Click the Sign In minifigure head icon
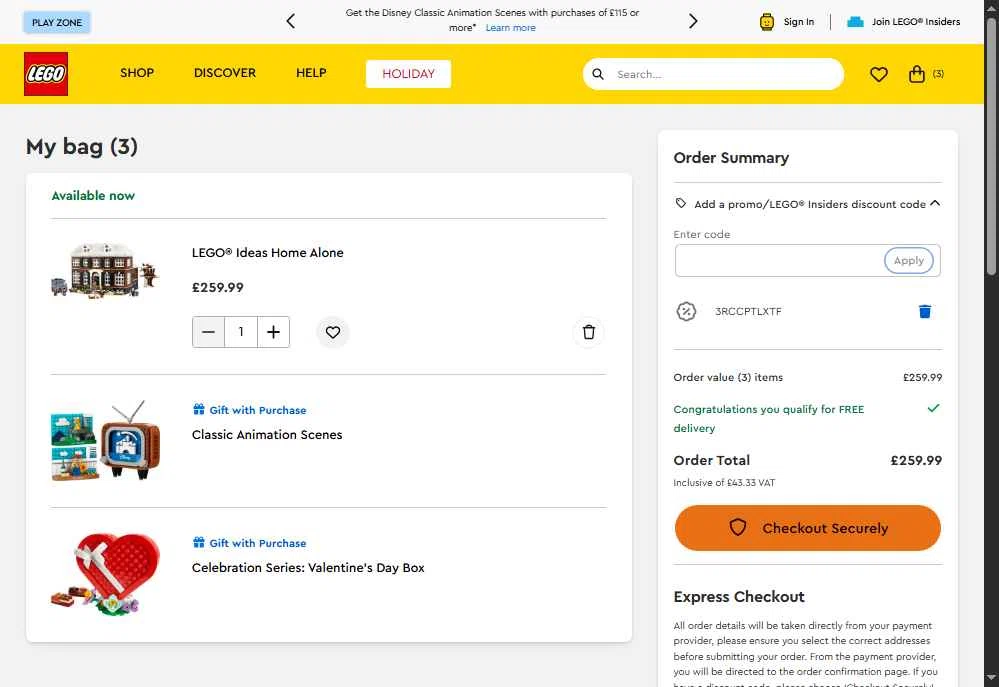Viewport: 999px width, 687px height. (766, 22)
